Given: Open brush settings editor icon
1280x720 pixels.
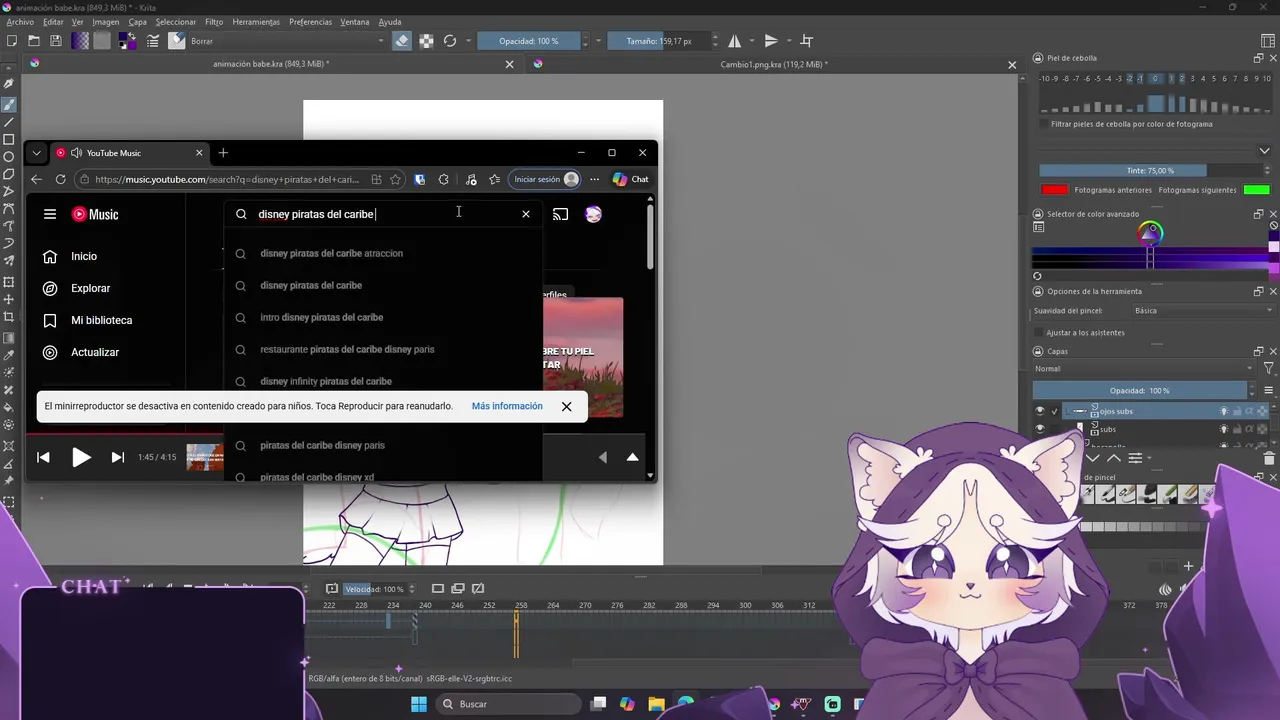Looking at the screenshot, I should point(153,41).
